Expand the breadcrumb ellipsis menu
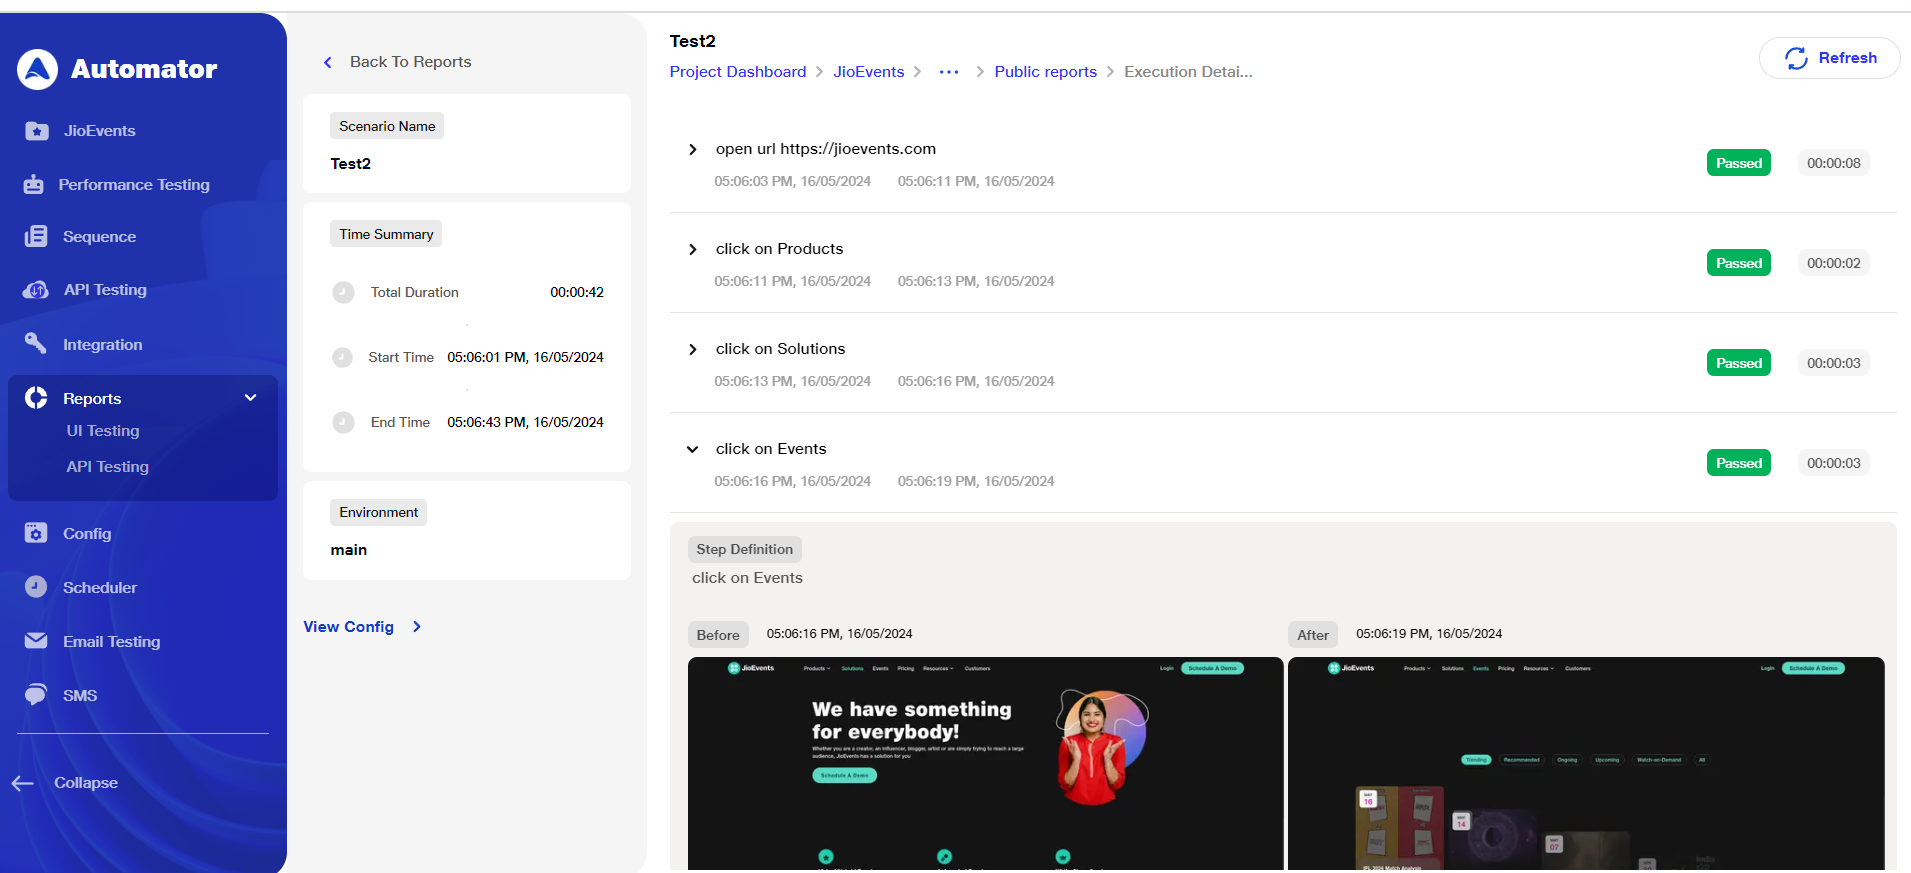1911x873 pixels. click(949, 72)
